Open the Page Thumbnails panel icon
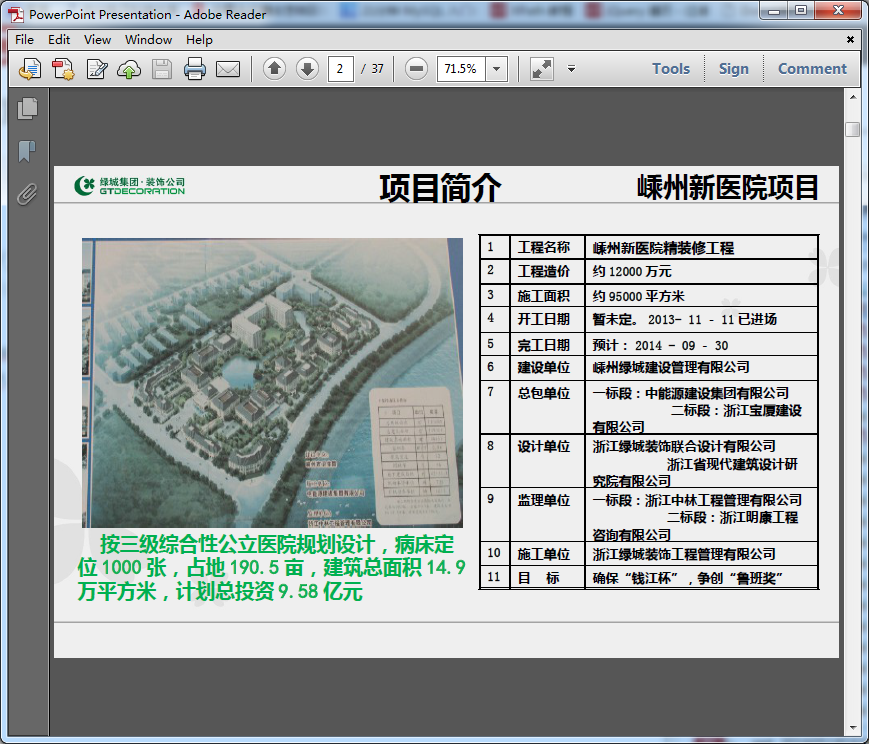Viewport: 869px width, 744px height. [x=27, y=109]
